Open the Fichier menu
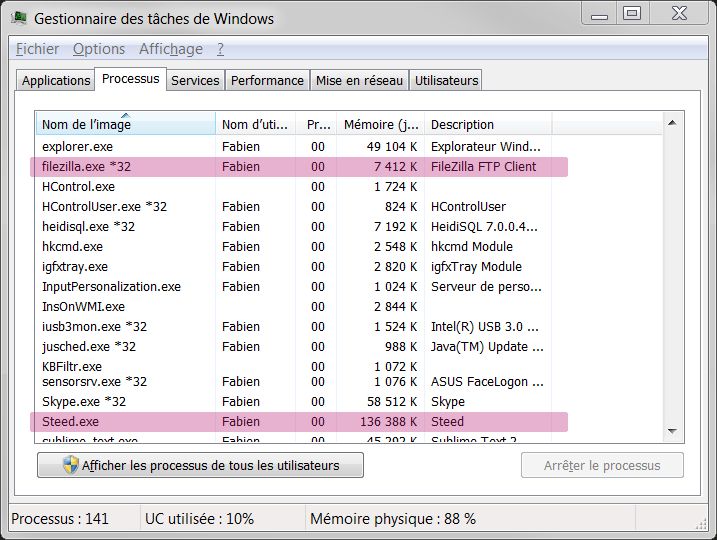717x540 pixels. 37,49
